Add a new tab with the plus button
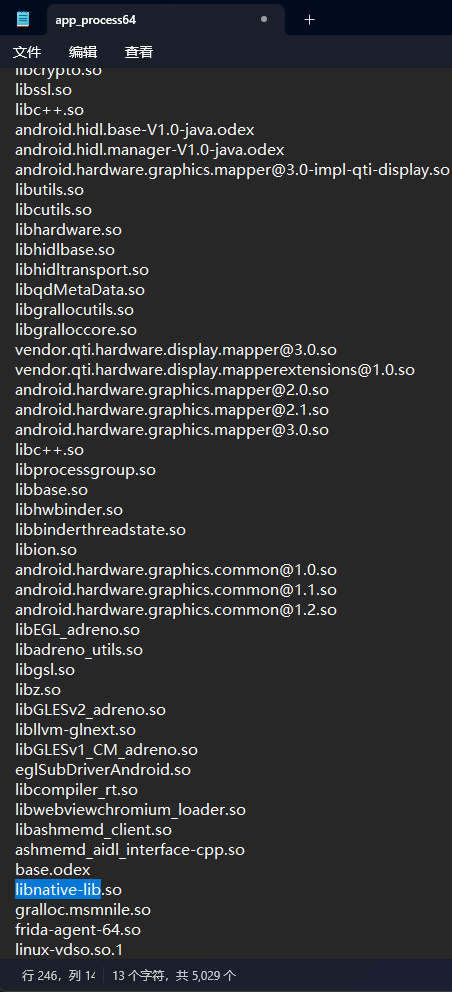 (x=309, y=20)
